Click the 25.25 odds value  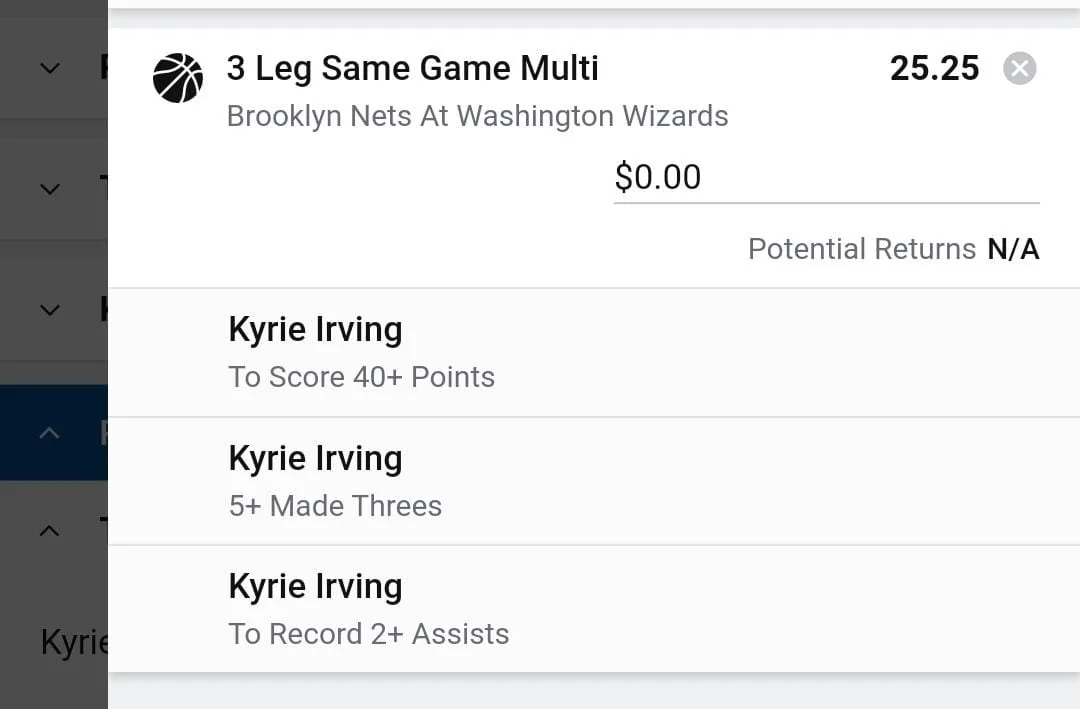tap(934, 68)
